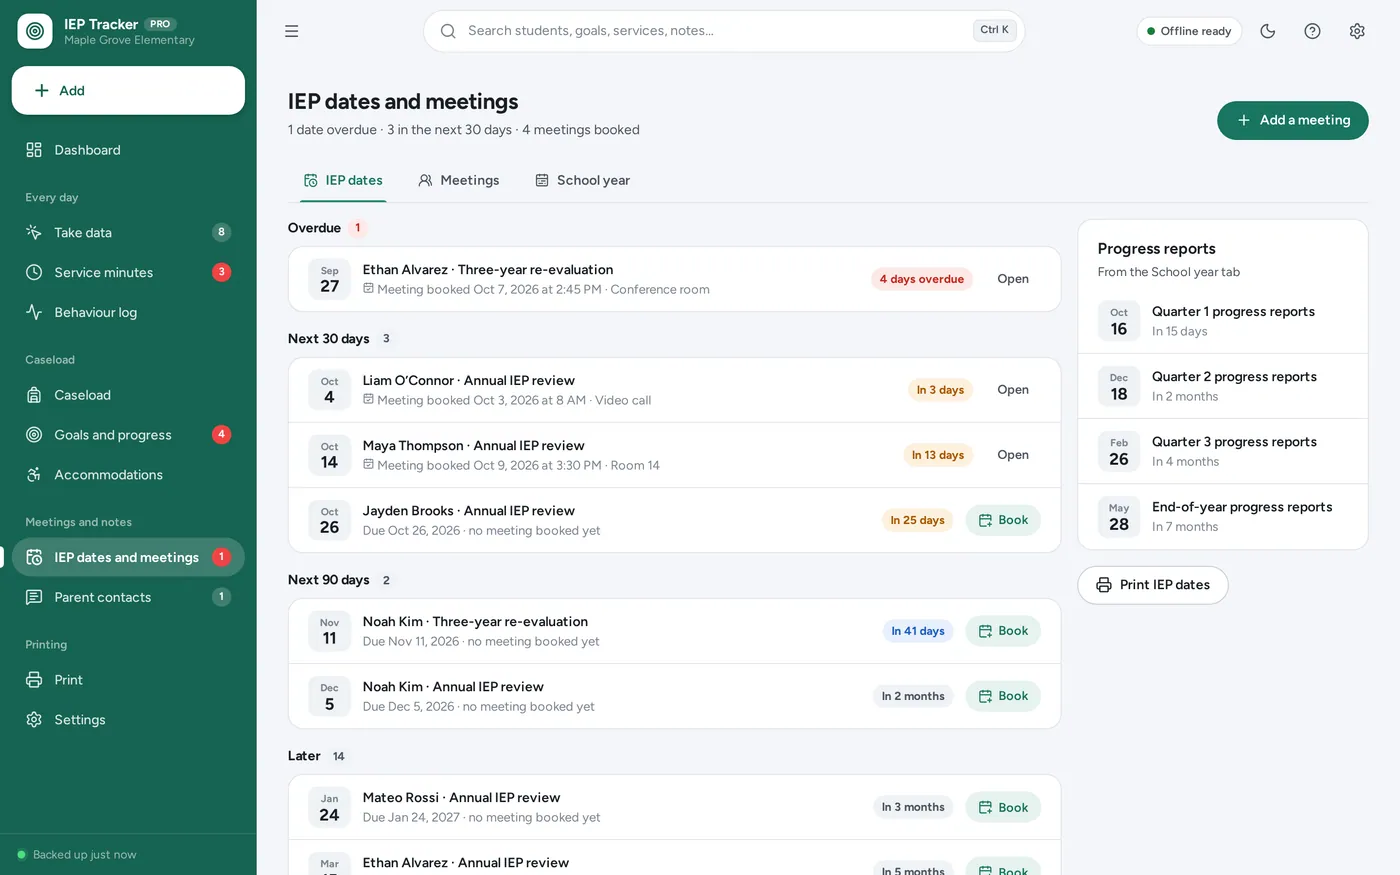Click Quarter 1 progress reports entry
The width and height of the screenshot is (1400, 875).
tap(1222, 321)
